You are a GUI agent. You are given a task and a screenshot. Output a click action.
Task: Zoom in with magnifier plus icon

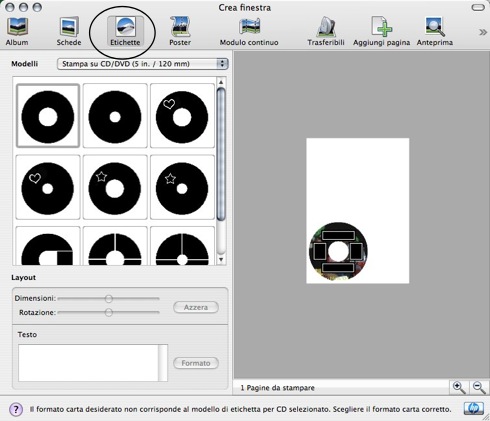[459, 388]
